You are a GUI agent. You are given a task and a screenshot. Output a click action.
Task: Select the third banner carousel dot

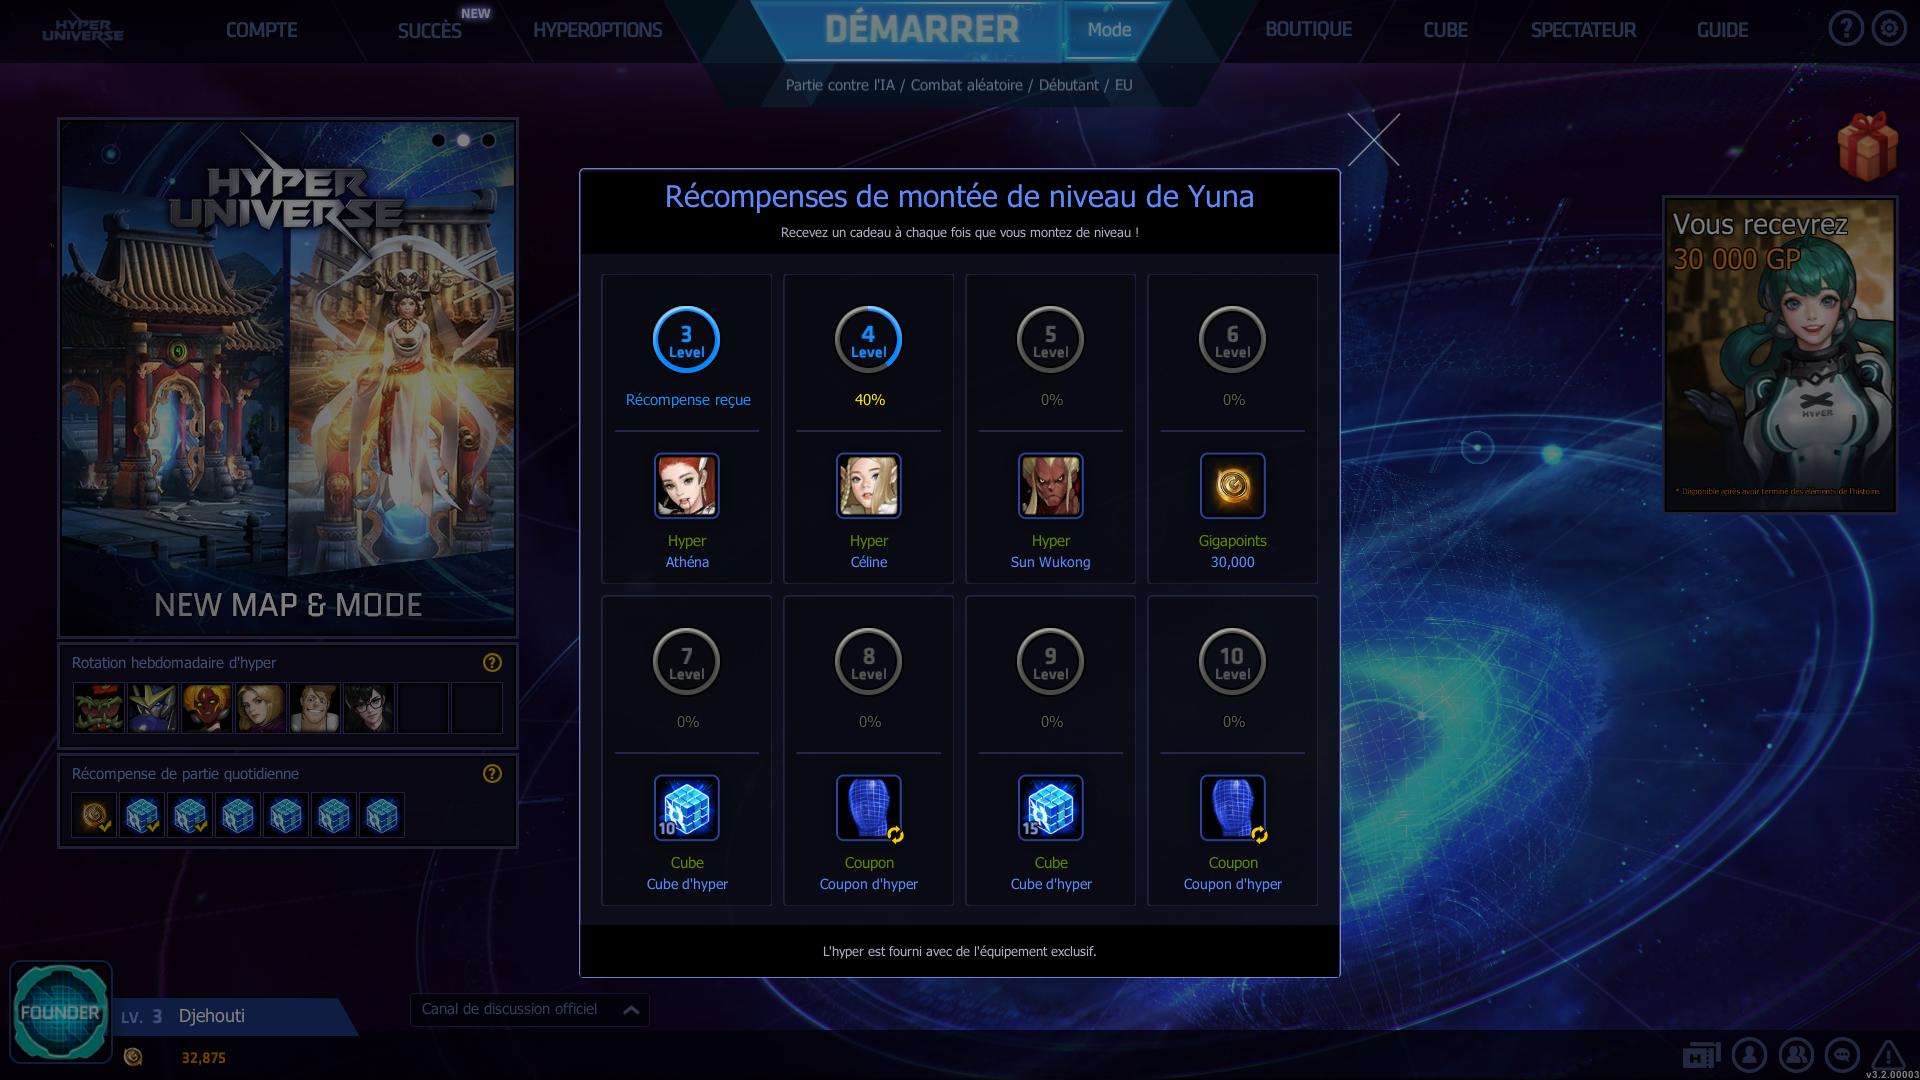pyautogui.click(x=488, y=141)
